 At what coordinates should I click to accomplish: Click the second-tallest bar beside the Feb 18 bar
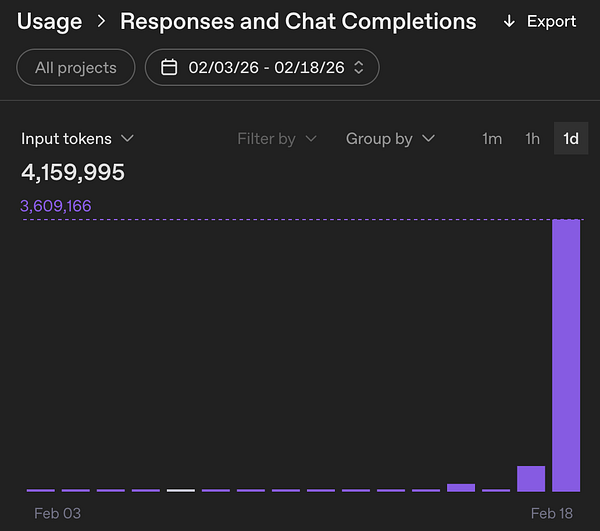point(531,479)
